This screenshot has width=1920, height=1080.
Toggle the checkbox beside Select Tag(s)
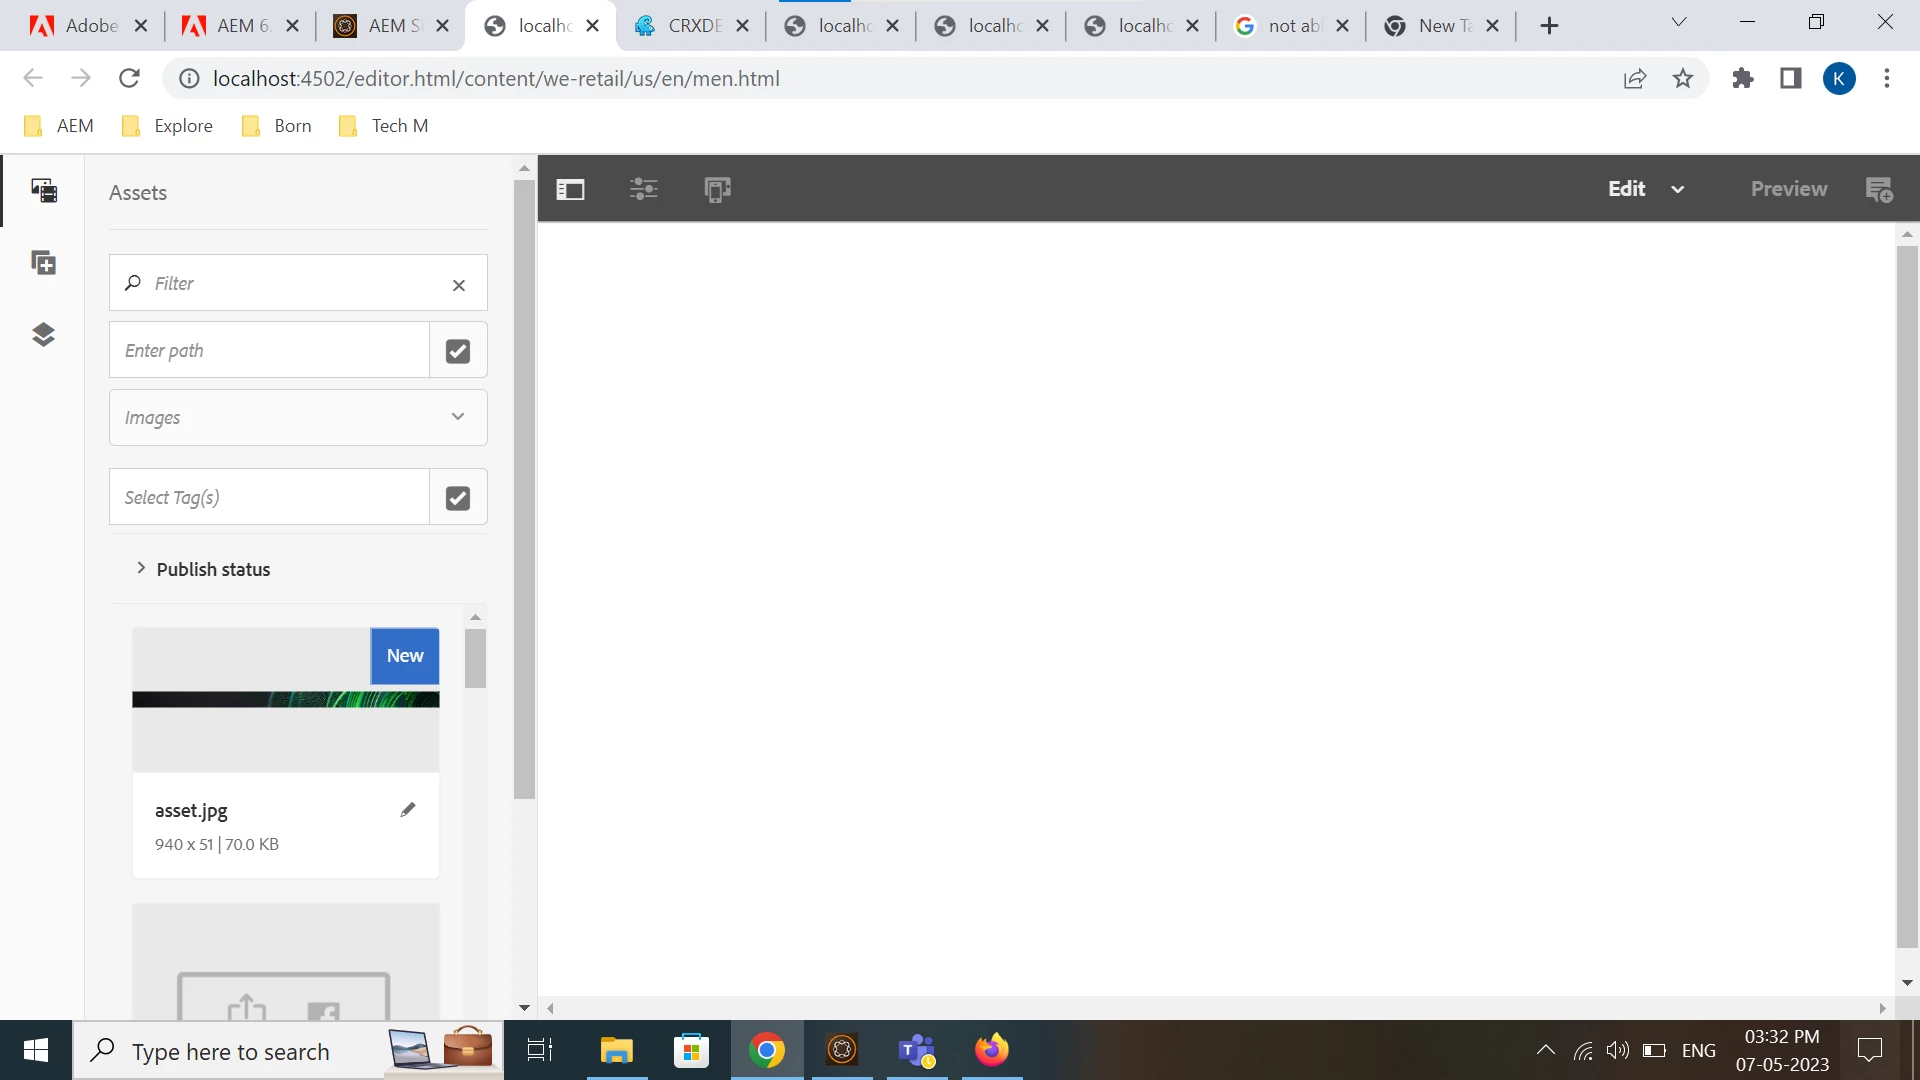[458, 498]
